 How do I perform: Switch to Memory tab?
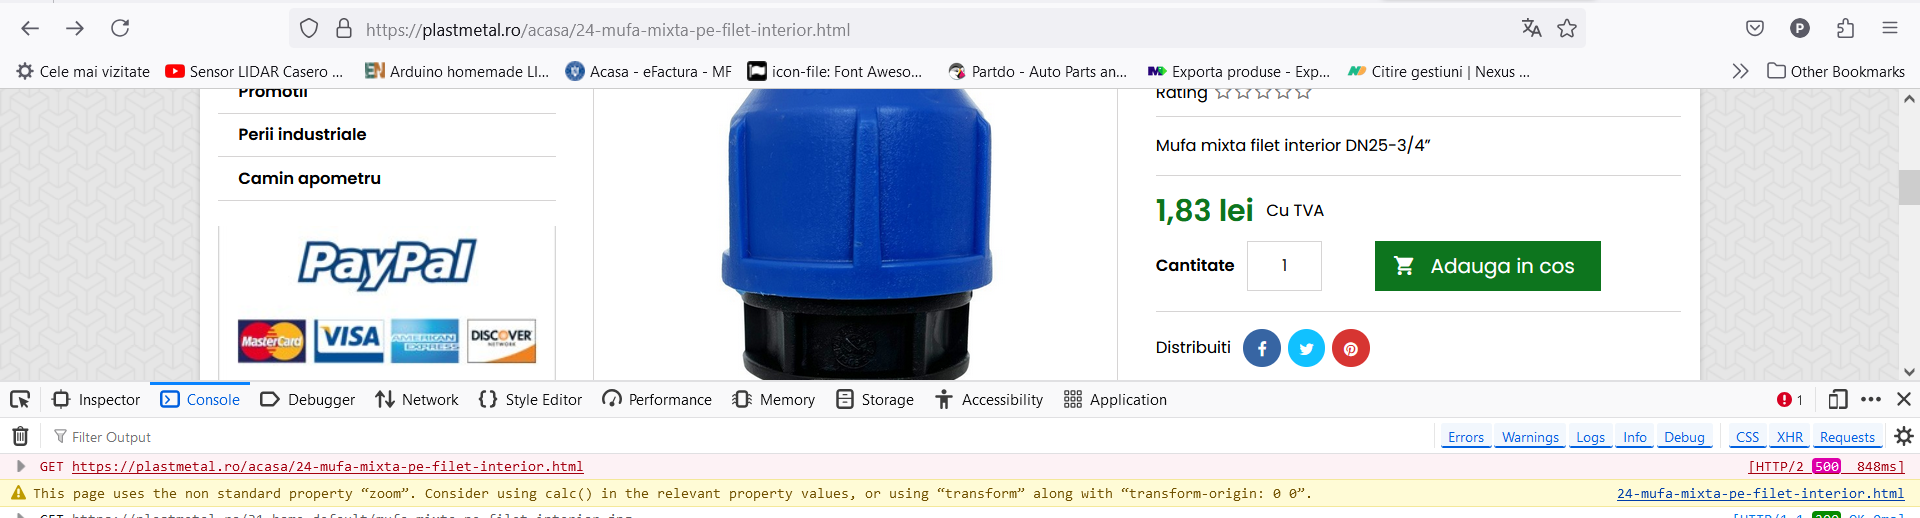(774, 399)
